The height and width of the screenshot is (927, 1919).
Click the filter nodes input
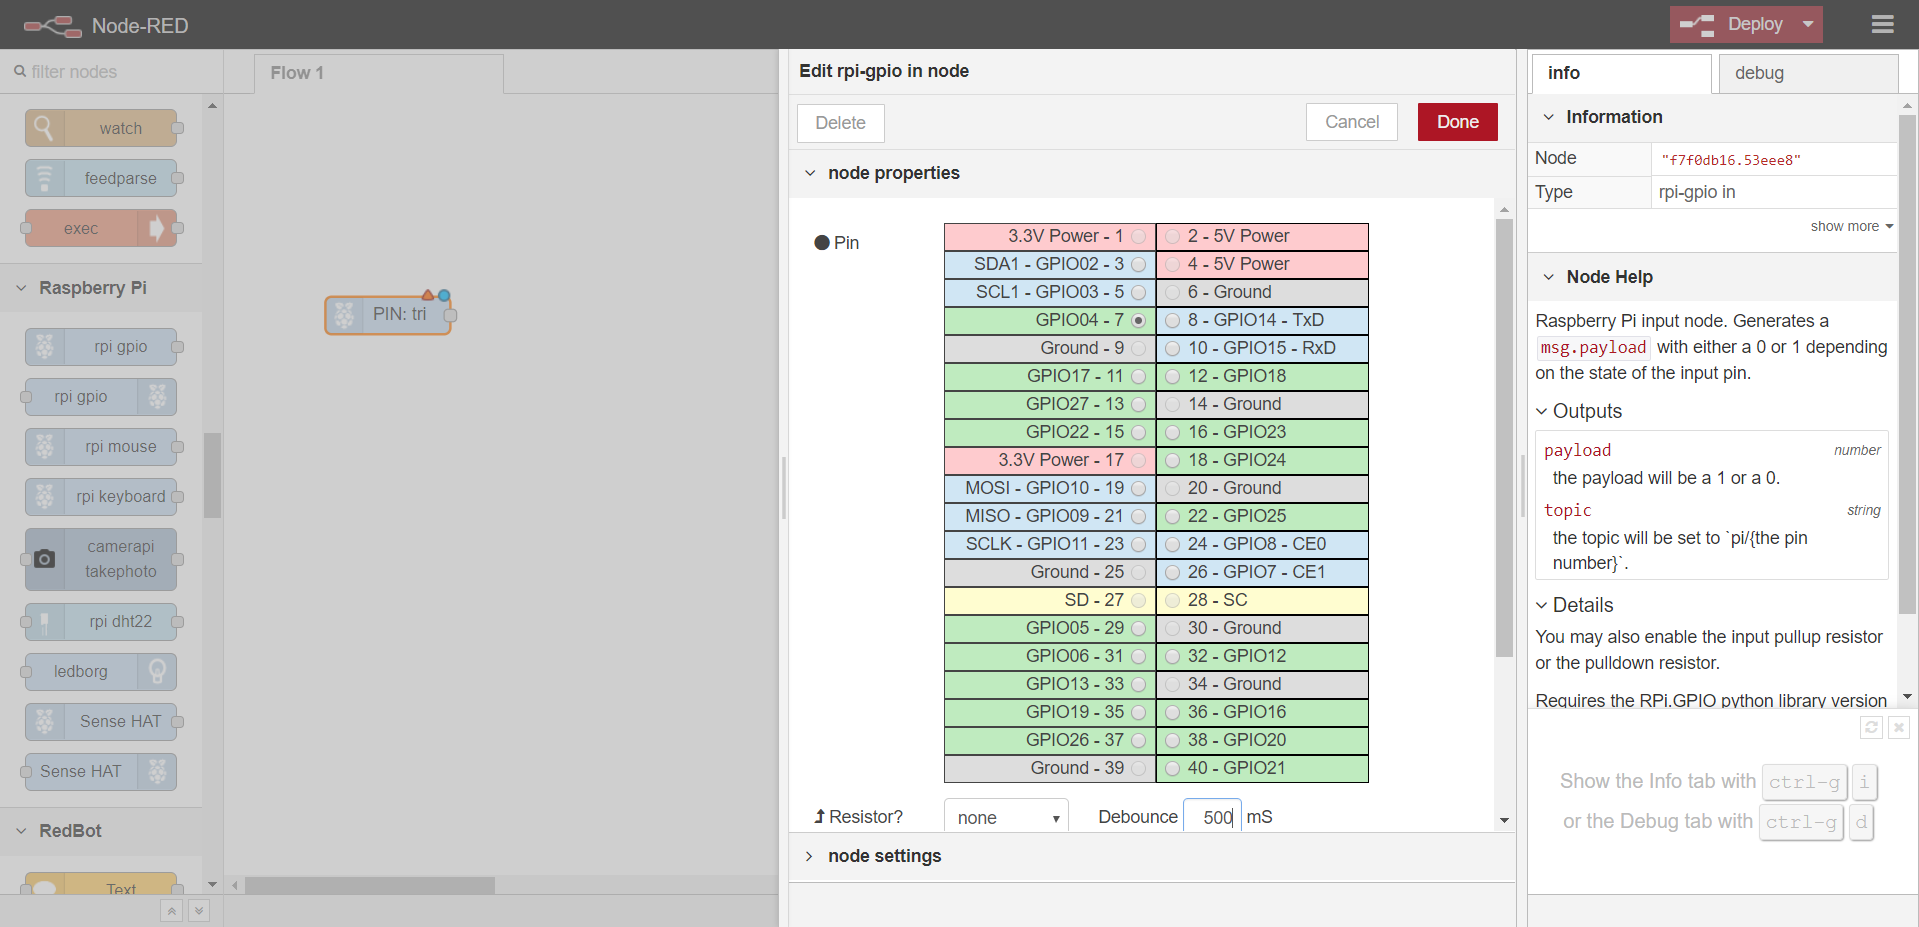point(111,72)
